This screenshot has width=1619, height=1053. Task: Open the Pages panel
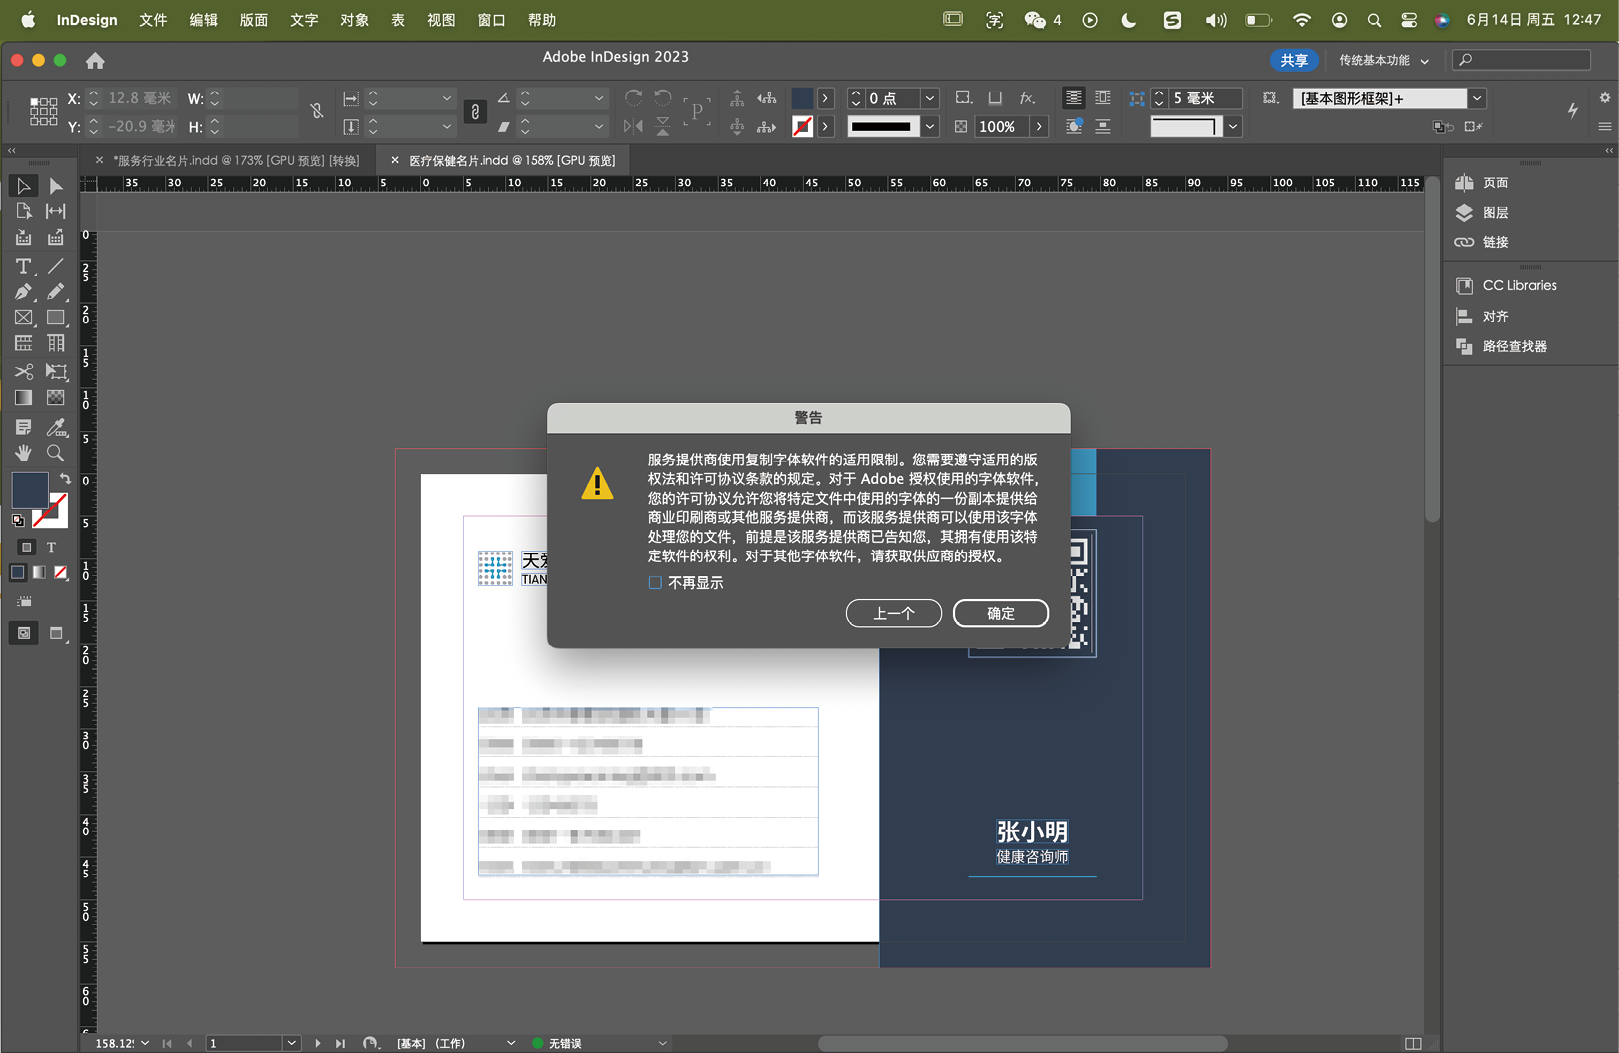point(1495,183)
